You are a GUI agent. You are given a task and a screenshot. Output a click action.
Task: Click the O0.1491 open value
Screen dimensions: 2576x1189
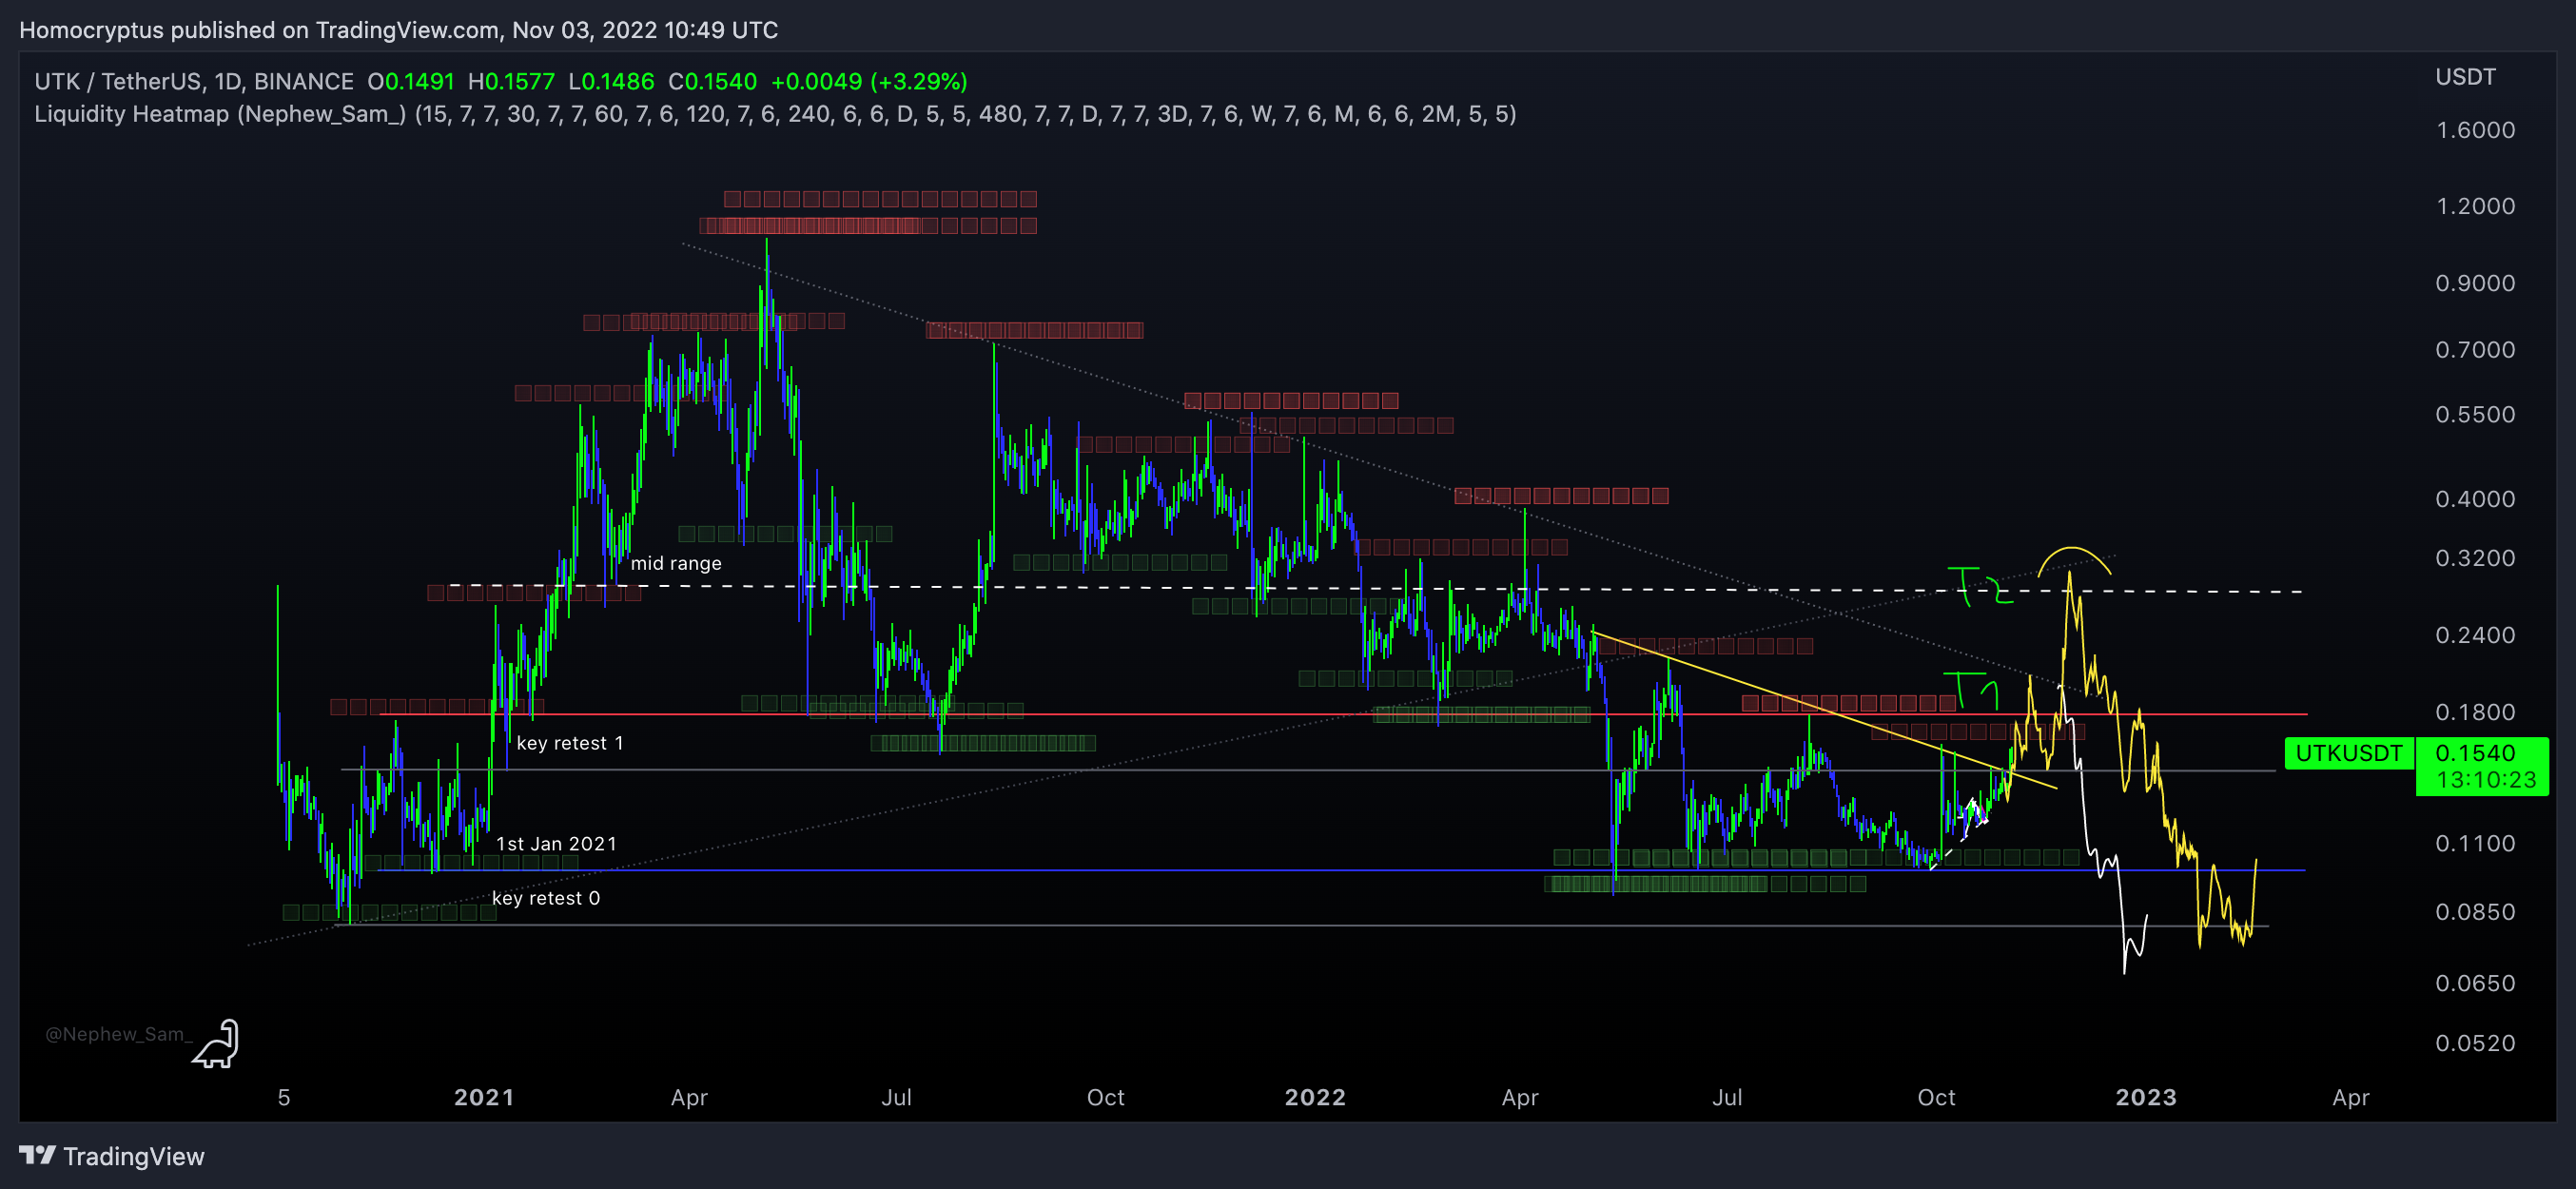tap(411, 81)
